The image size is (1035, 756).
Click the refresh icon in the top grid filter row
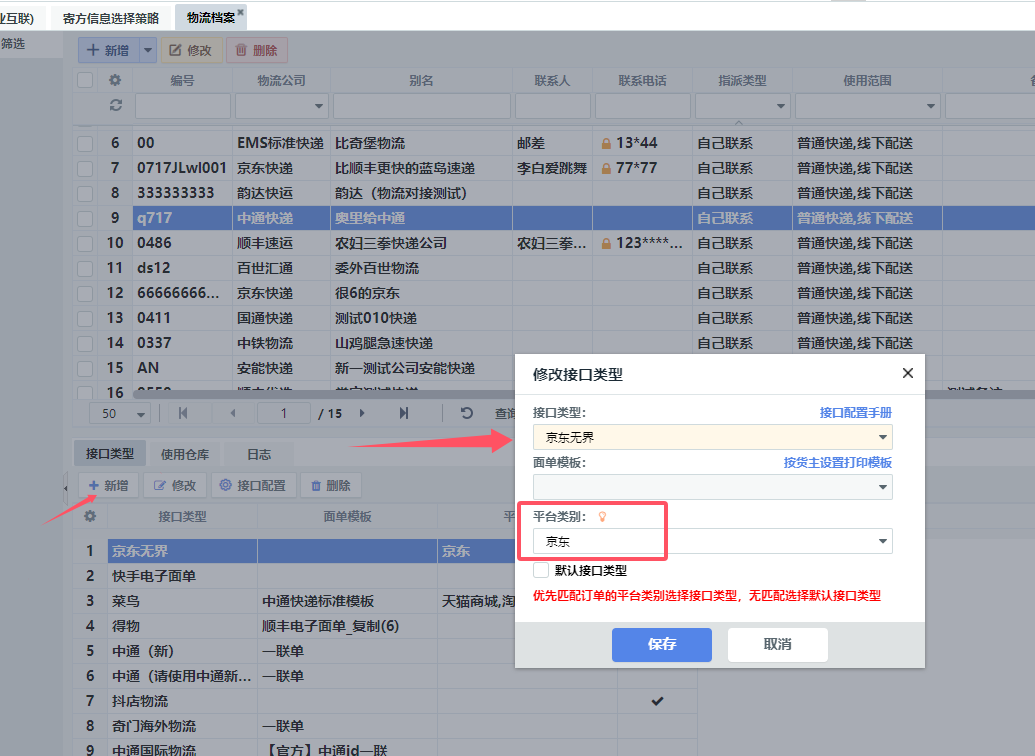click(115, 105)
